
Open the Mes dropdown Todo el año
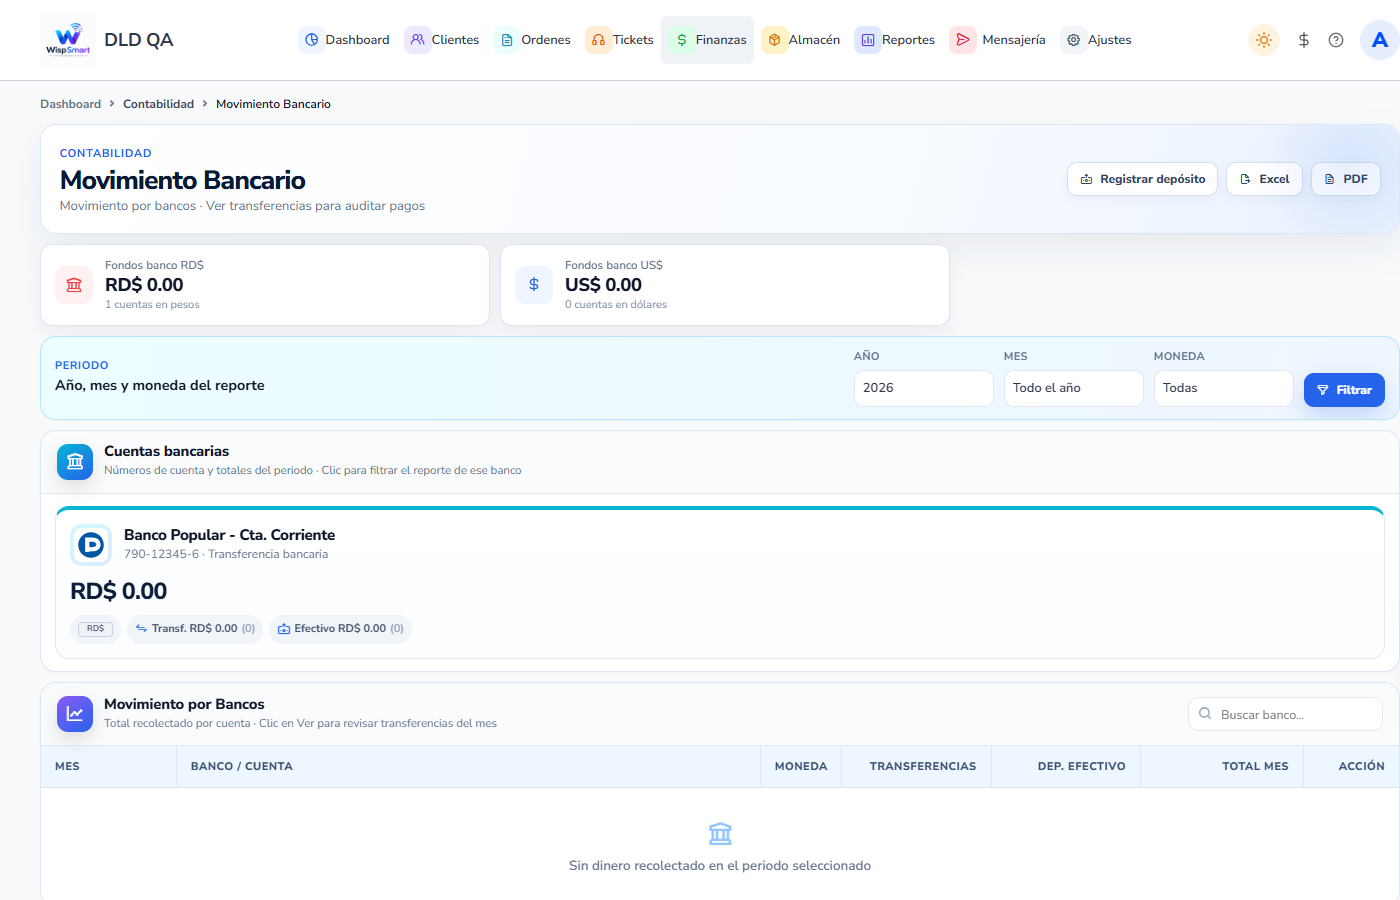pos(1074,388)
